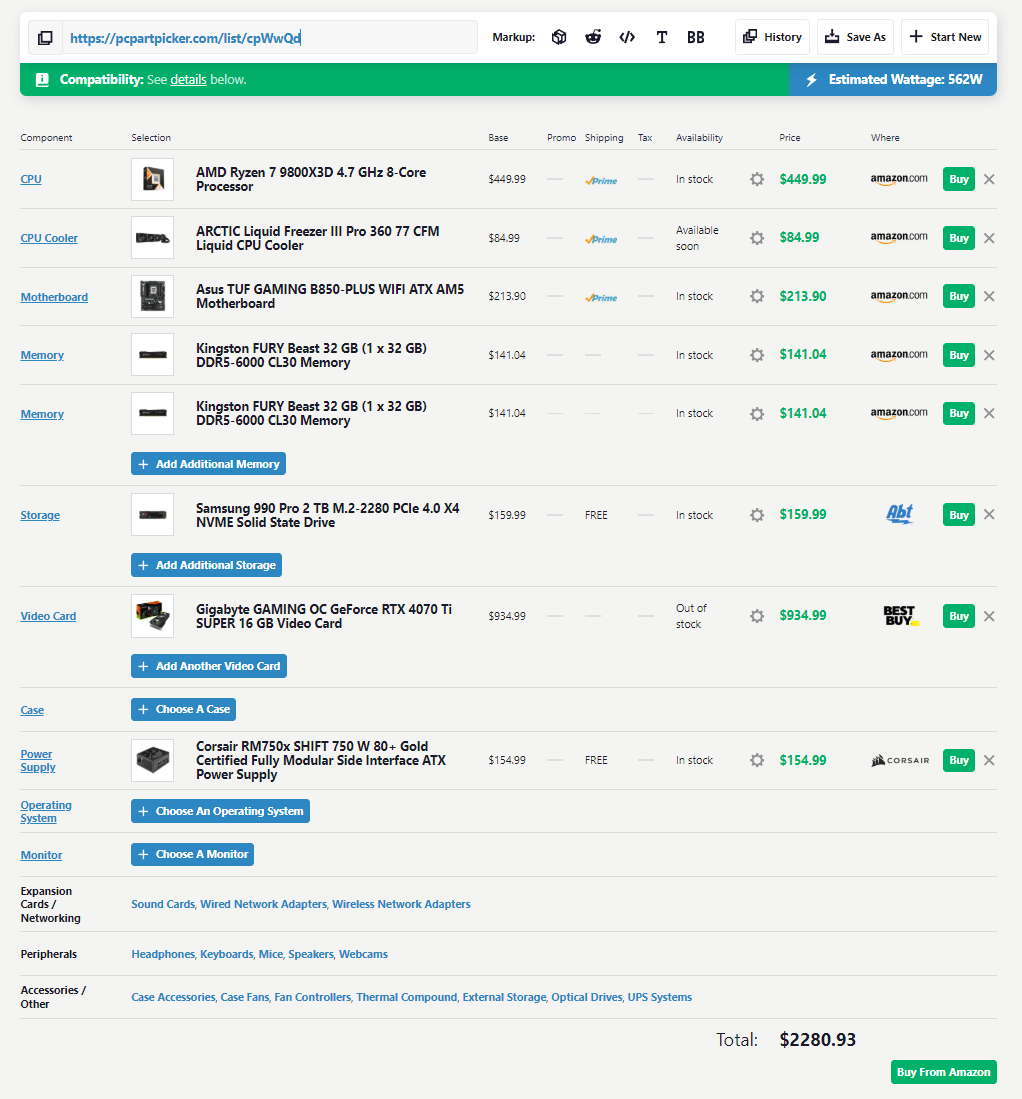Click Add Another Video Card button
Screen dimensions: 1022x1099
pyautogui.click(x=209, y=666)
